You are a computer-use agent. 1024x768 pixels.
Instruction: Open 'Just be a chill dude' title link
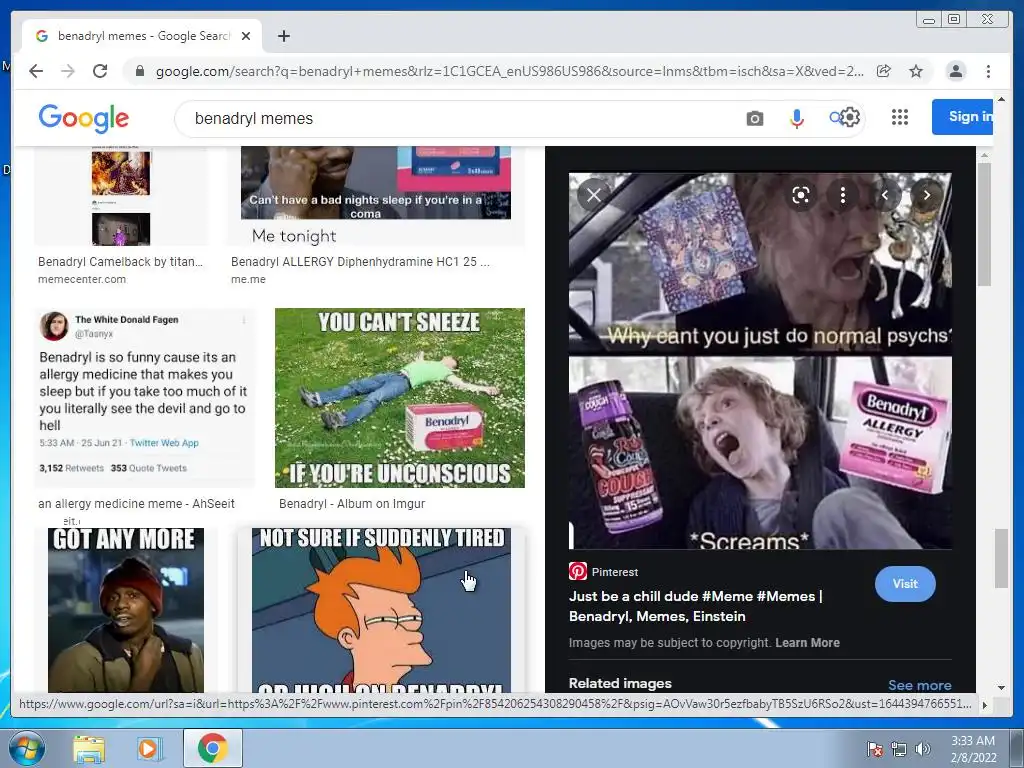point(696,606)
